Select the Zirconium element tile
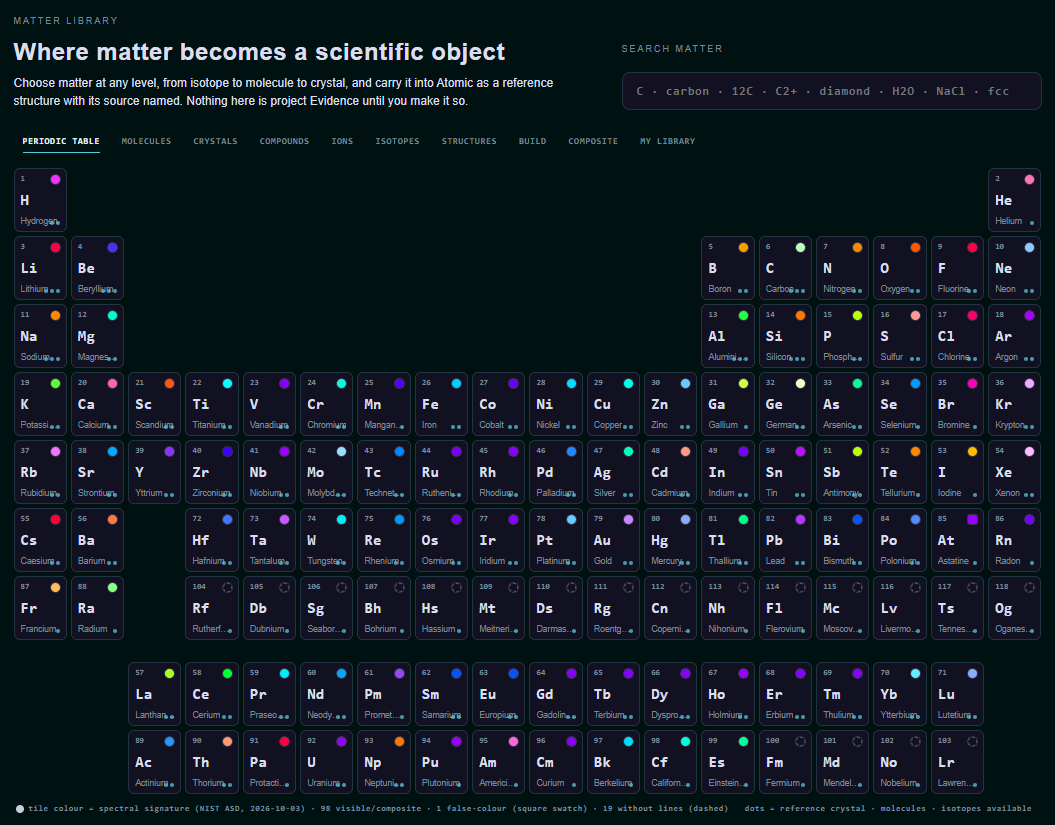The height and width of the screenshot is (825, 1055). (x=212, y=472)
